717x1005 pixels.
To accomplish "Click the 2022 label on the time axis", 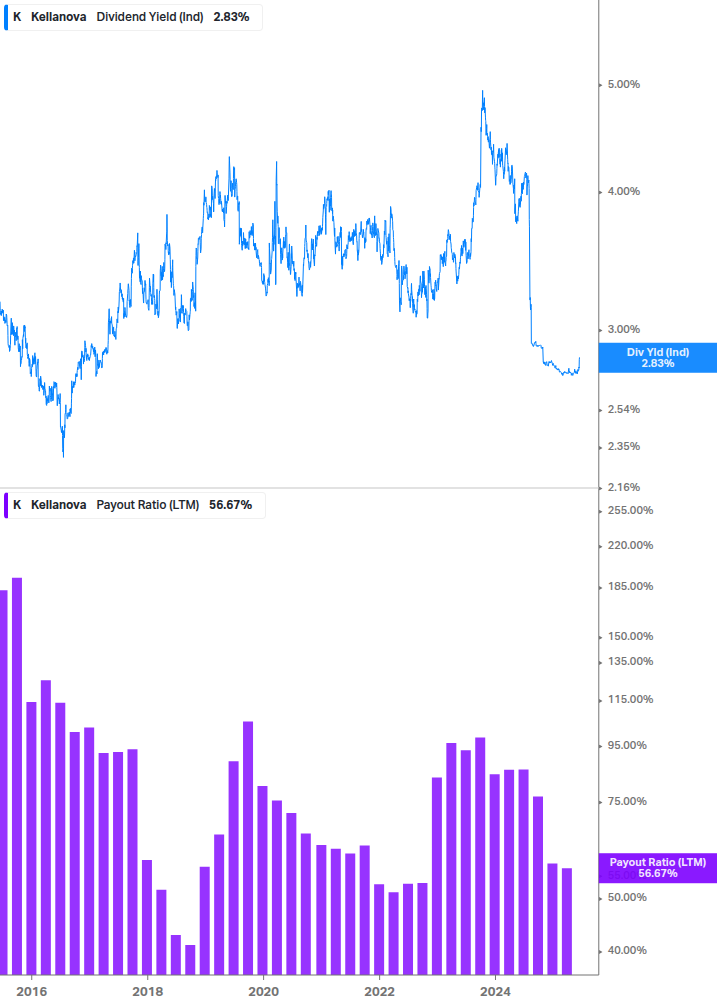I will coord(379,992).
